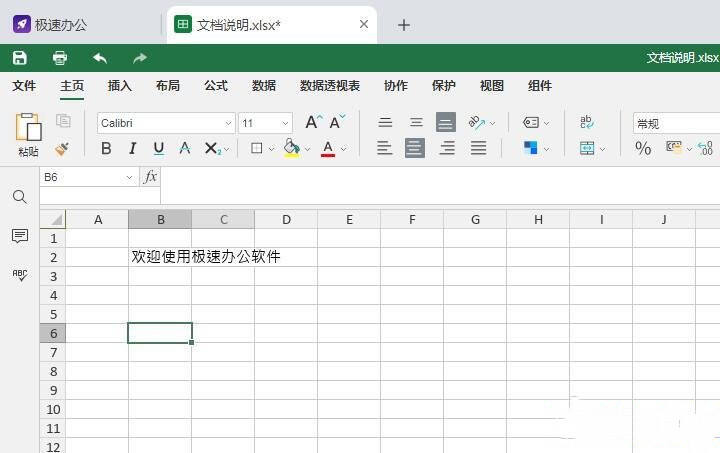Click the 粘贴 paste button
Viewport: 720px width, 453px height.
point(28,135)
